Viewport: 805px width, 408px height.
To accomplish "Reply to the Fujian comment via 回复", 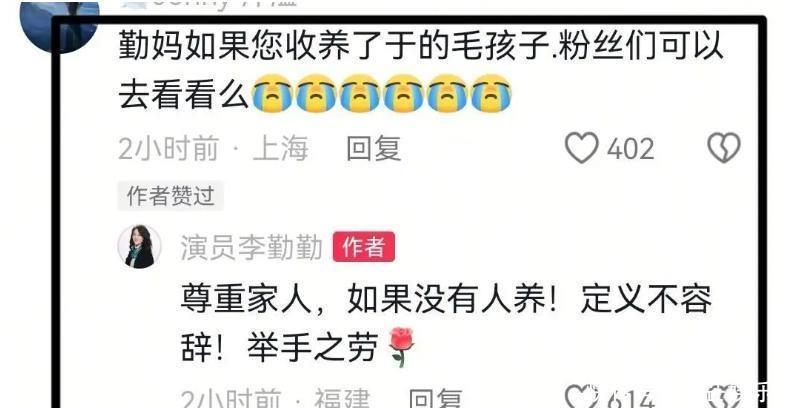I will [x=435, y=398].
